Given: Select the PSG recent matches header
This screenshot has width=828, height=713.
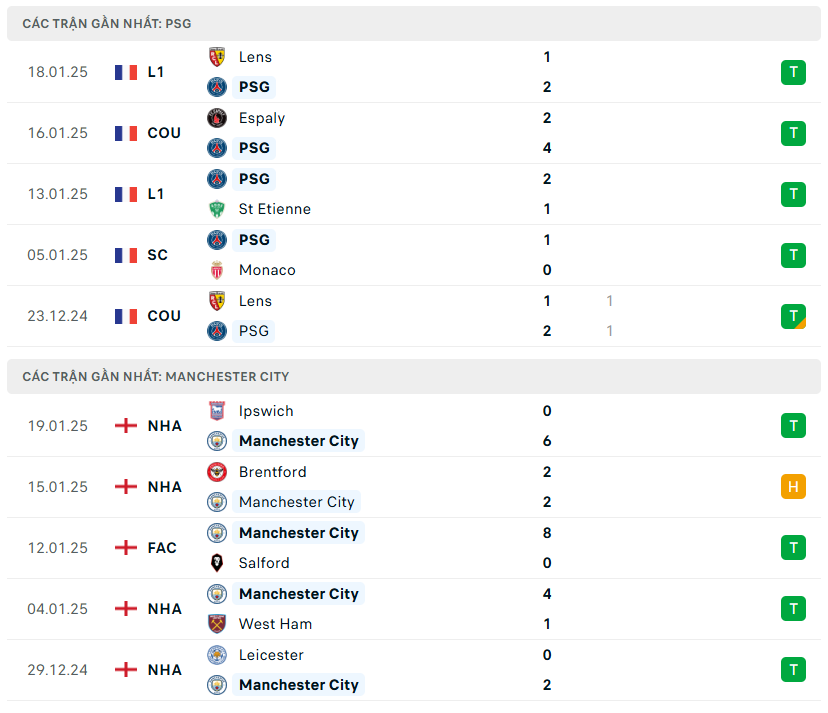Looking at the screenshot, I should click(x=107, y=23).
